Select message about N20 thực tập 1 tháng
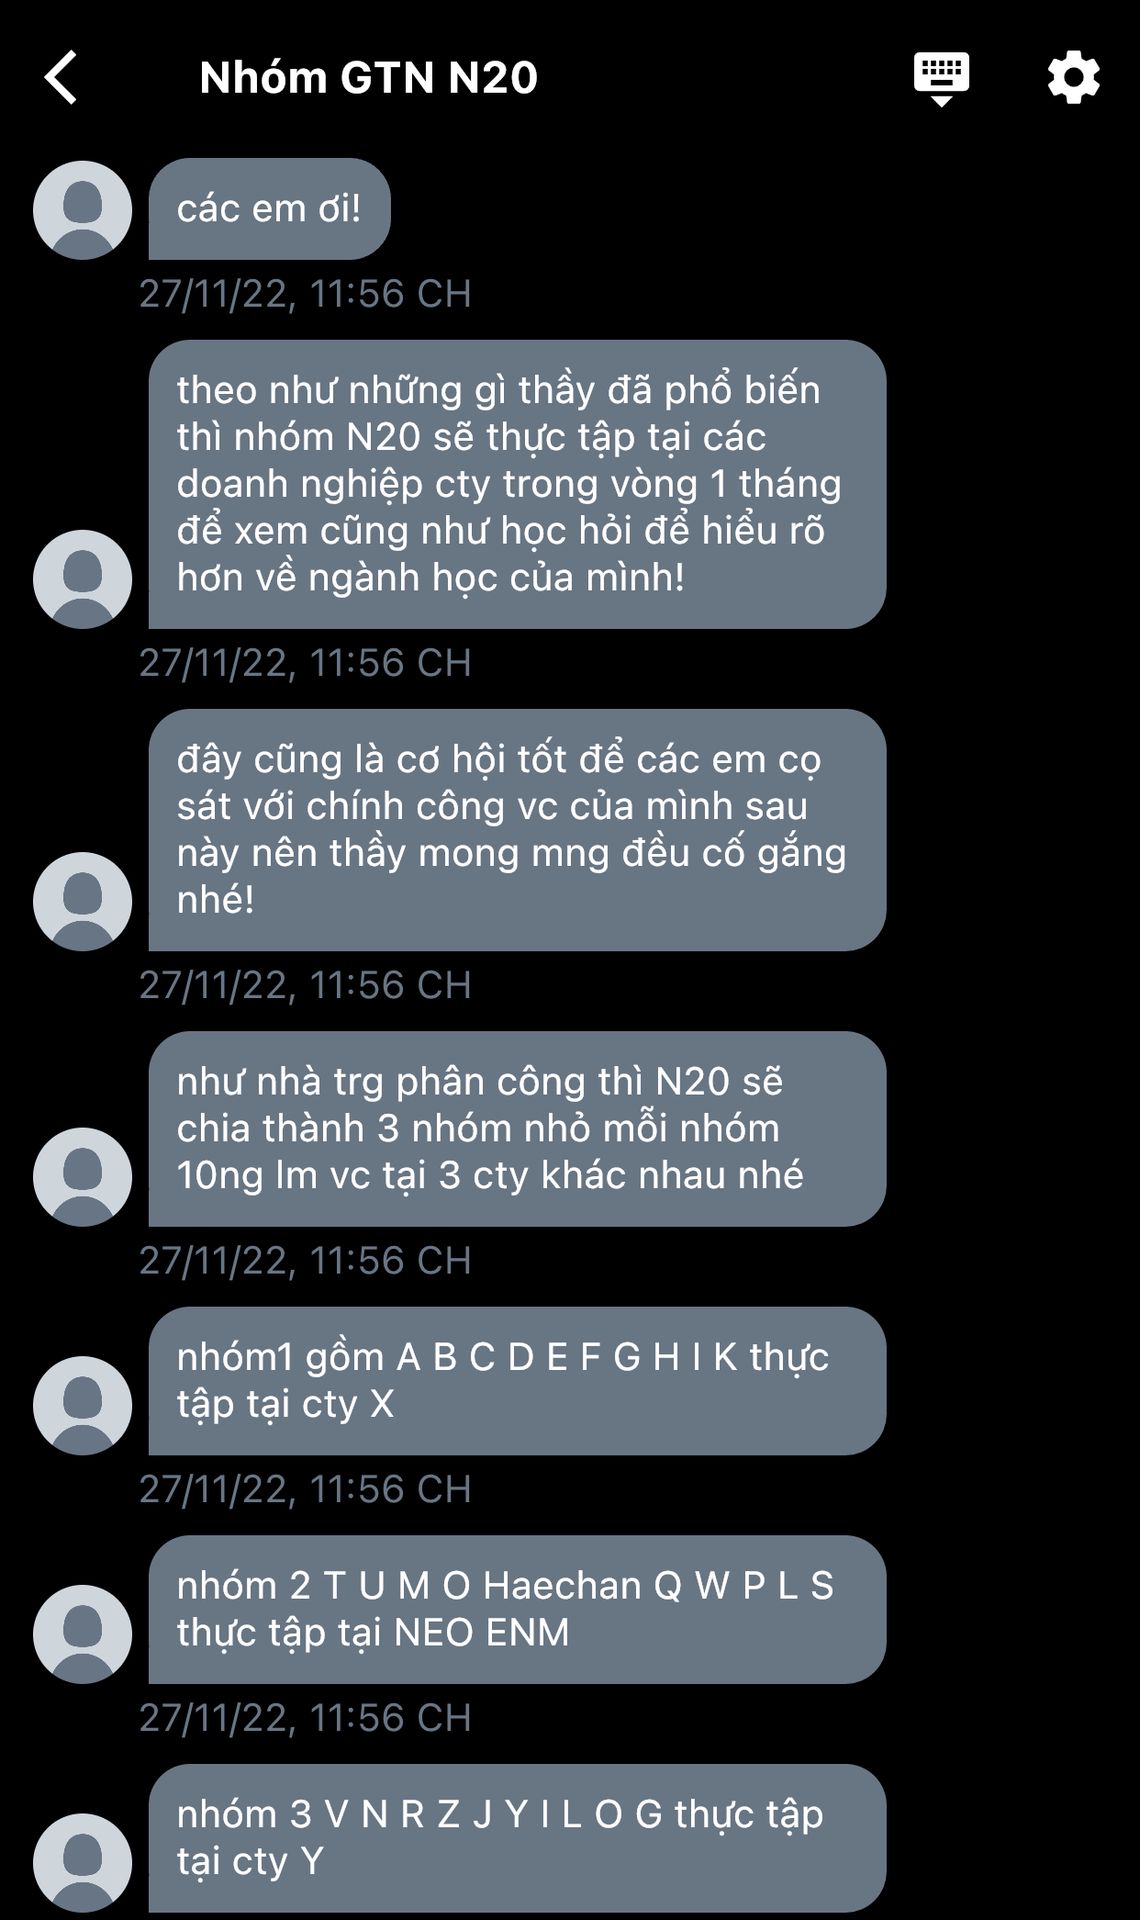Screen dimensions: 1140x1920 pyautogui.click(x=516, y=484)
